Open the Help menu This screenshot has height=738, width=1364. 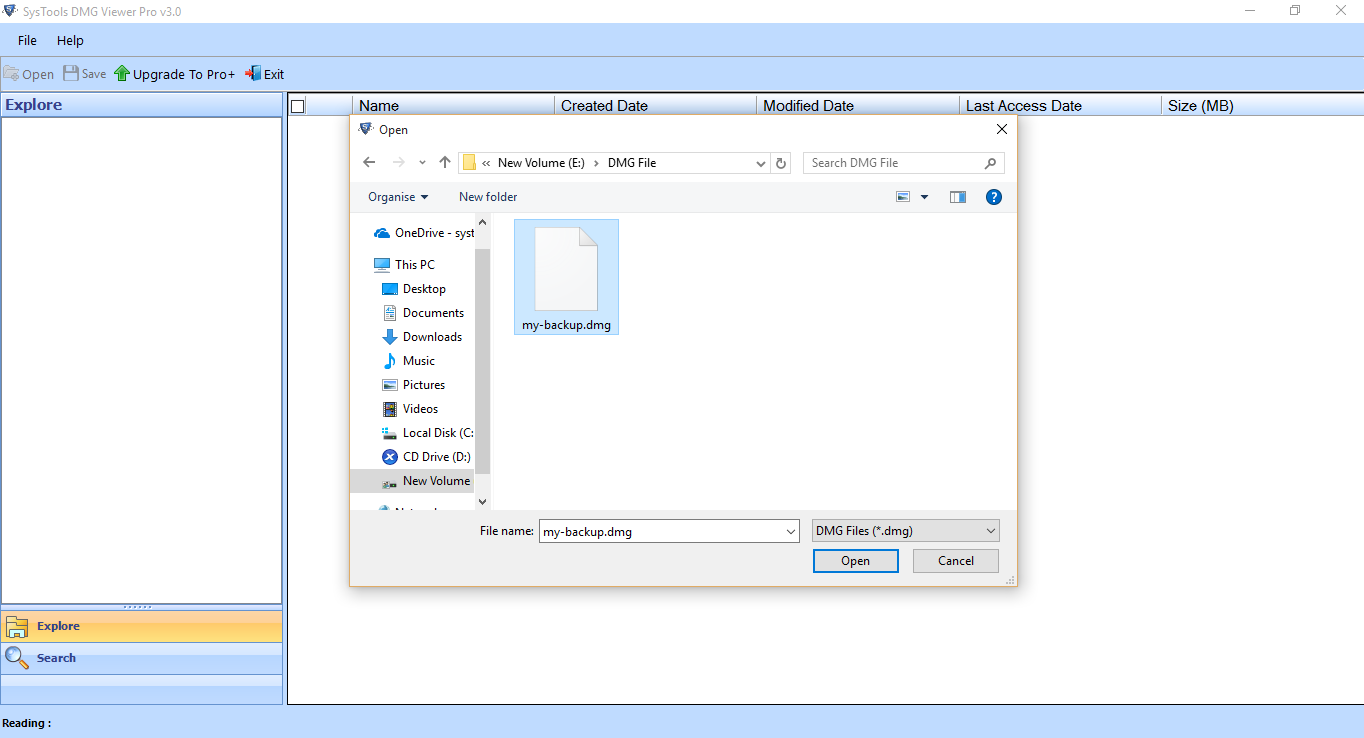(70, 40)
